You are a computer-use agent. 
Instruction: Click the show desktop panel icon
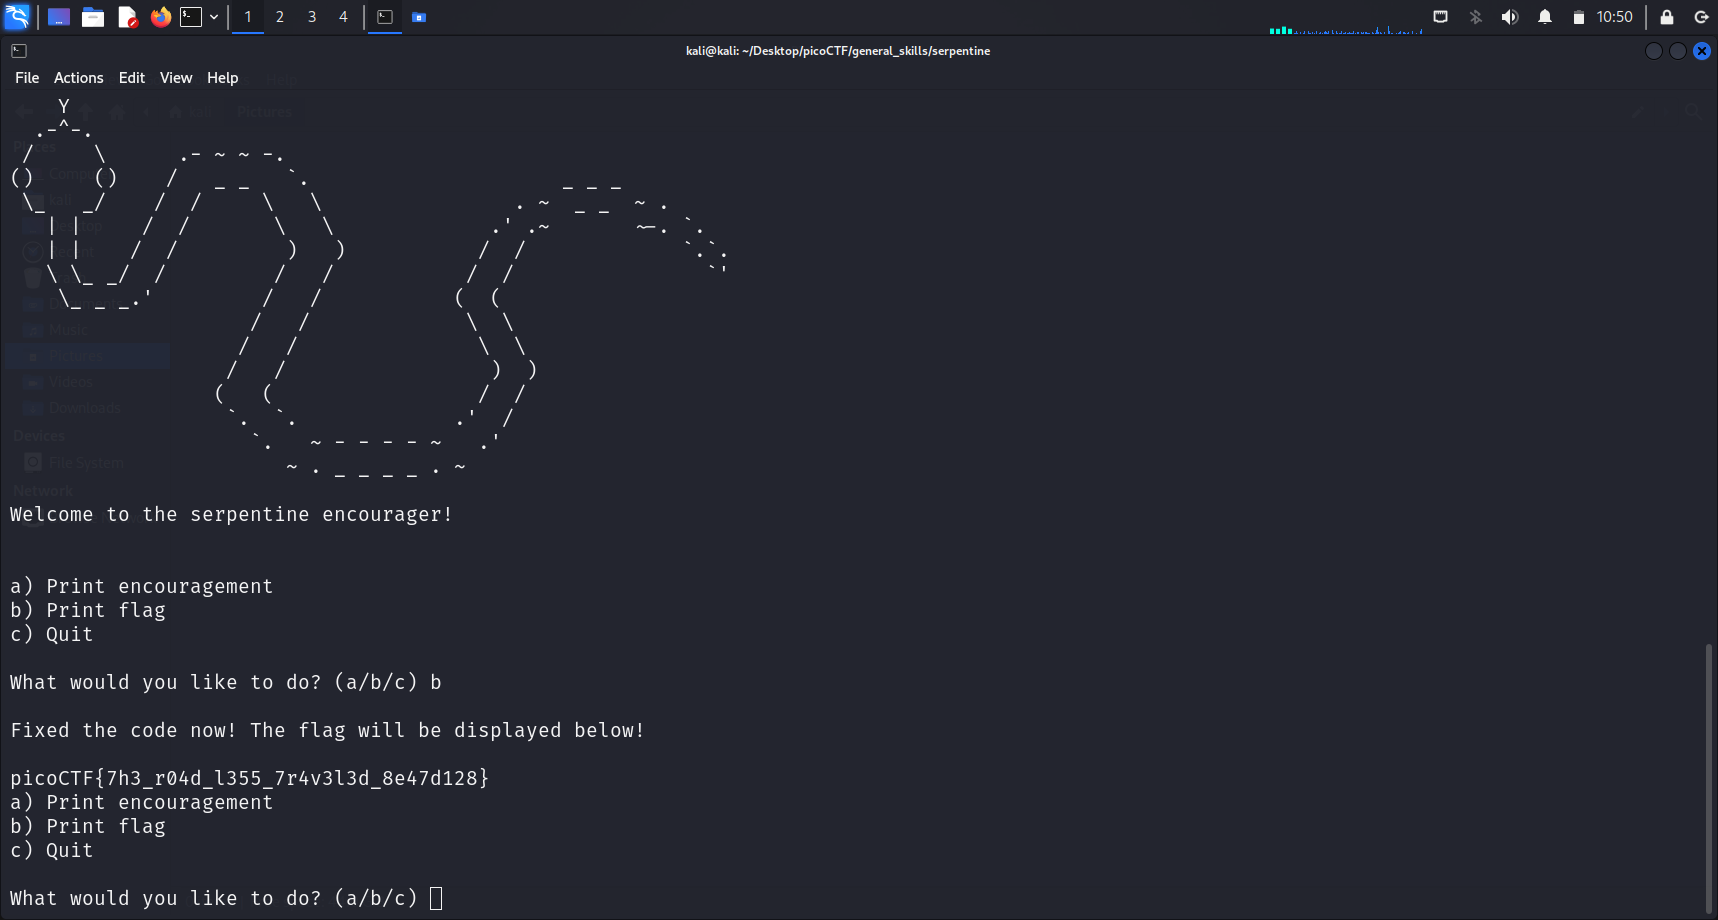59,17
